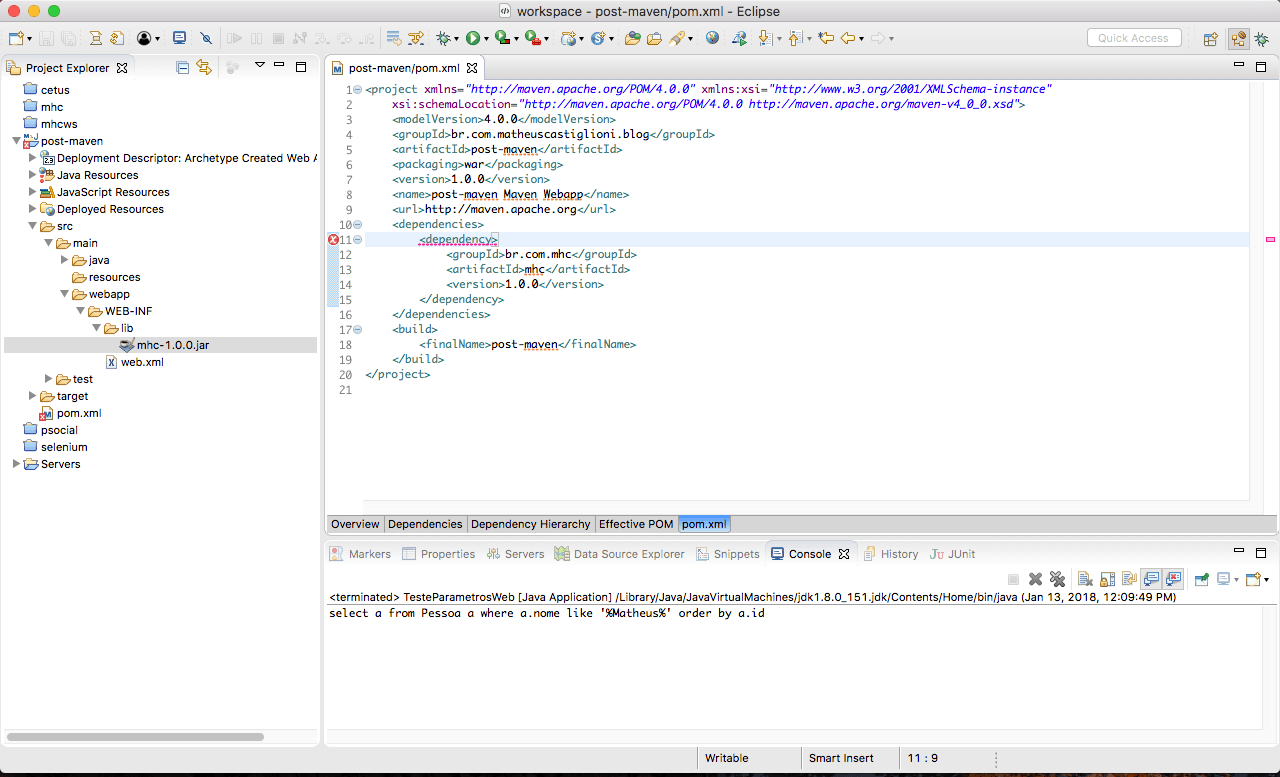The width and height of the screenshot is (1280, 777).
Task: Collapse the webapp folder
Action: 65,294
